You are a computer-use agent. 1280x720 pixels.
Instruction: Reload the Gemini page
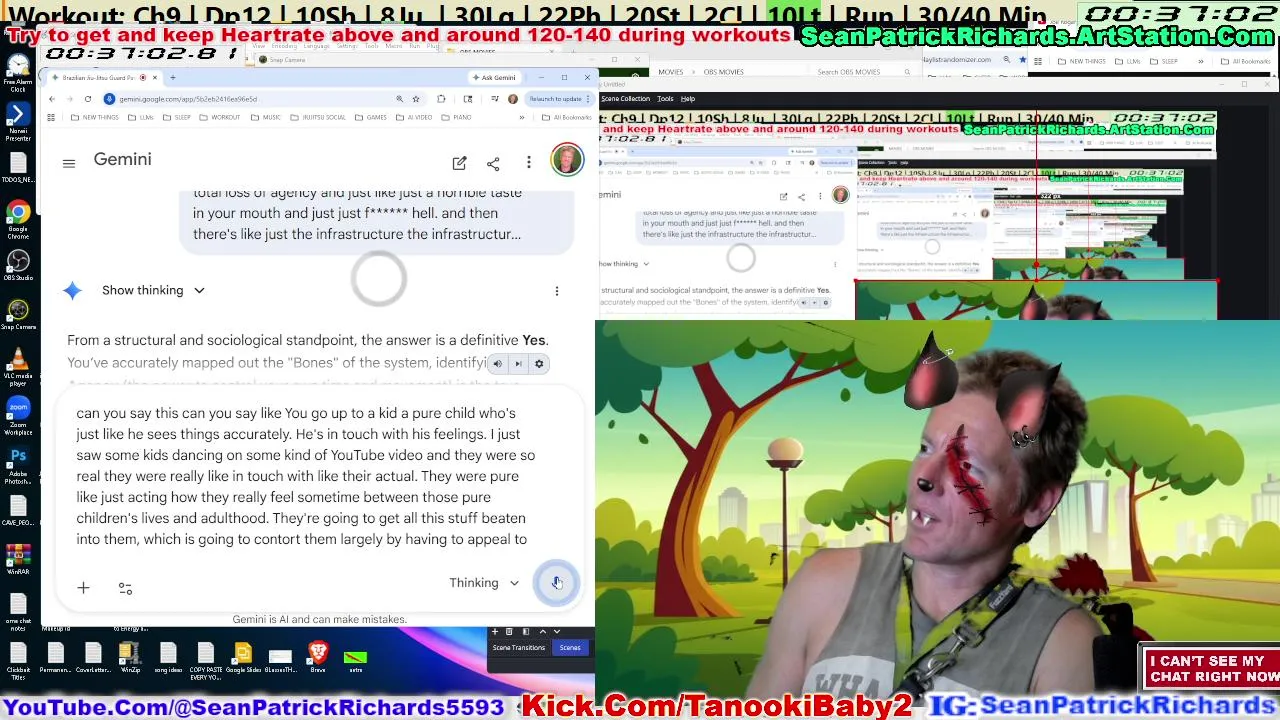88,99
